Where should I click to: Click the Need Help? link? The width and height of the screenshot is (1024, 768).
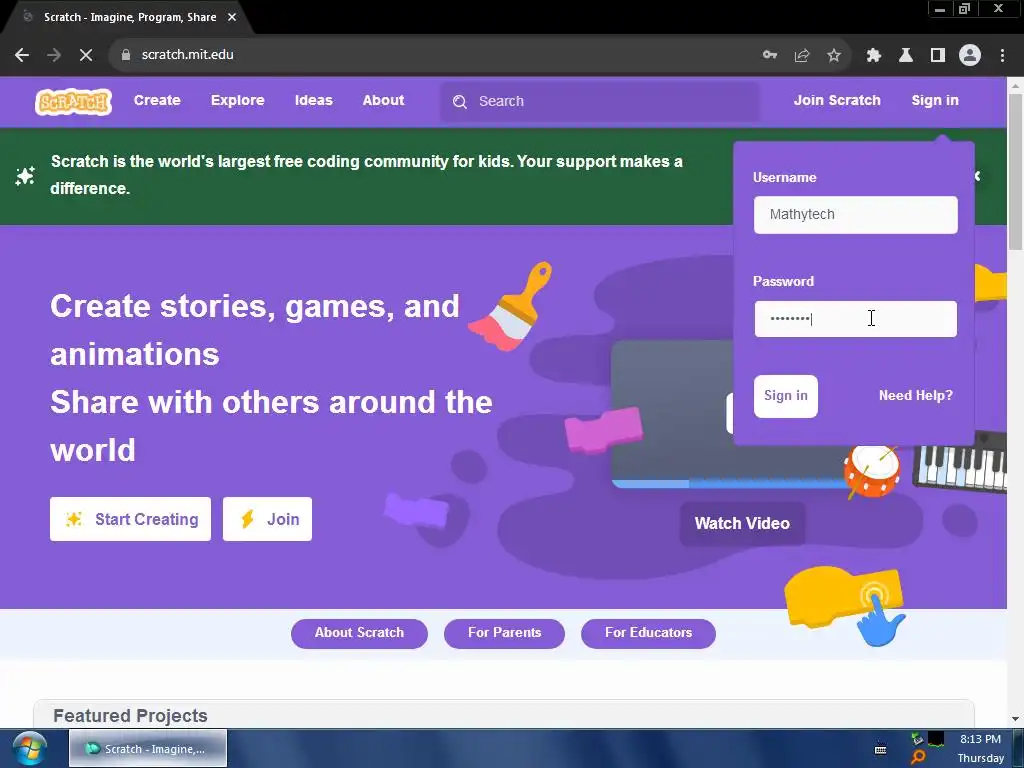click(x=916, y=396)
